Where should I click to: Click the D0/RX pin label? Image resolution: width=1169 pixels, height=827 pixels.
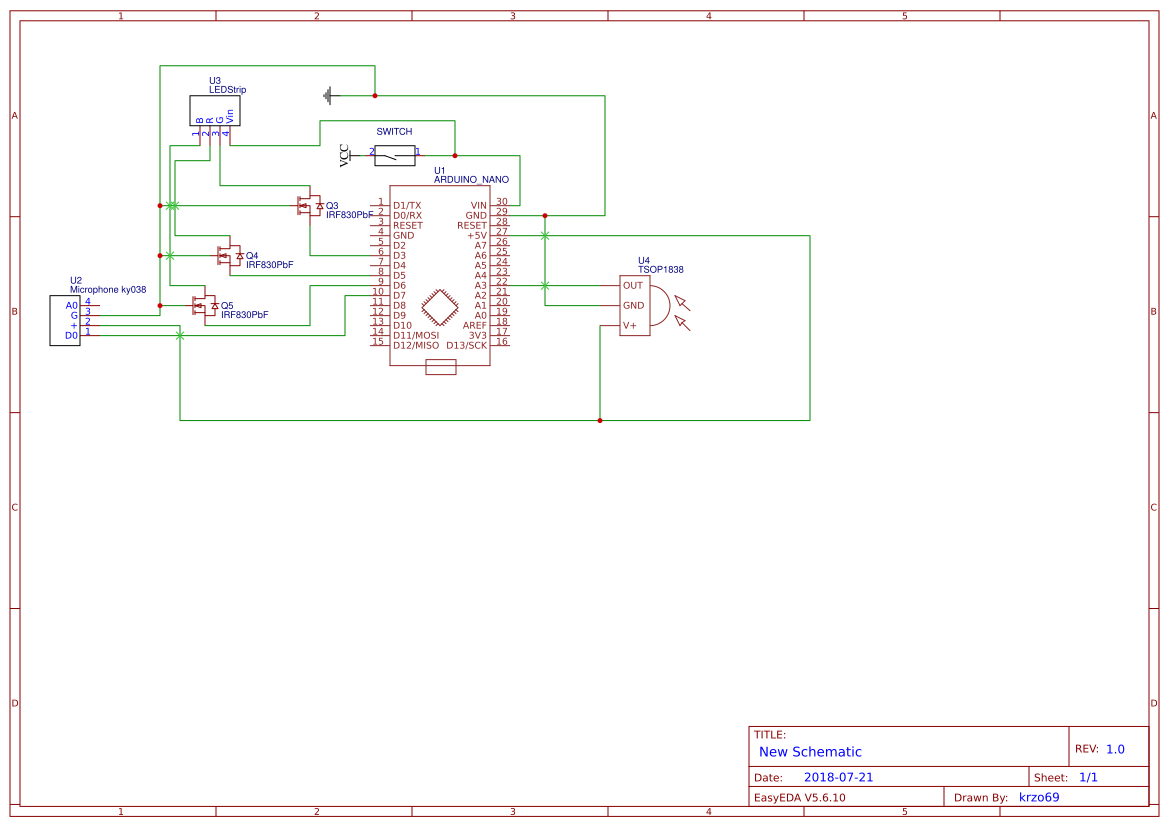408,216
